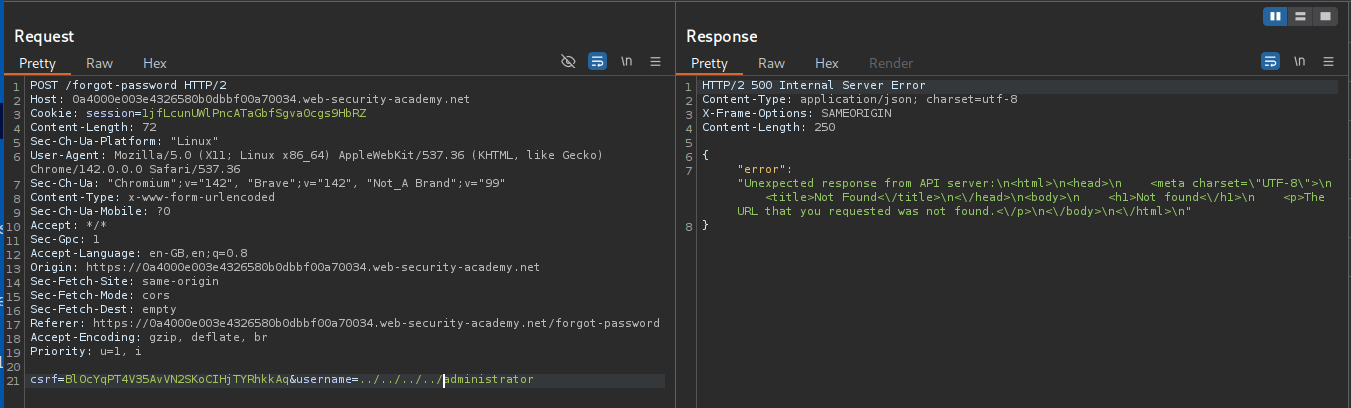This screenshot has height=408, width=1351.
Task: Open Request panel options hamburger menu
Action: click(656, 62)
